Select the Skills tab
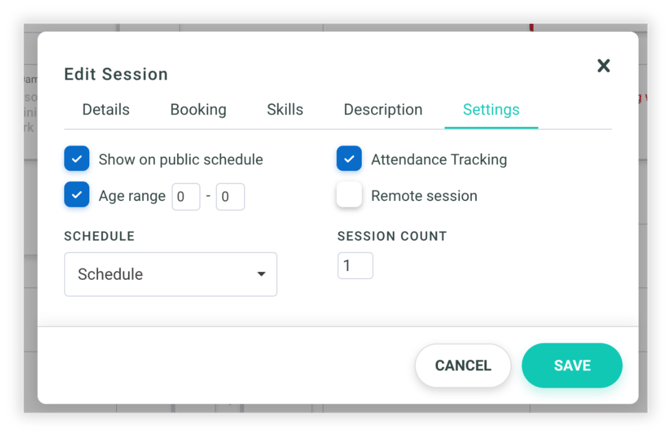 point(285,110)
